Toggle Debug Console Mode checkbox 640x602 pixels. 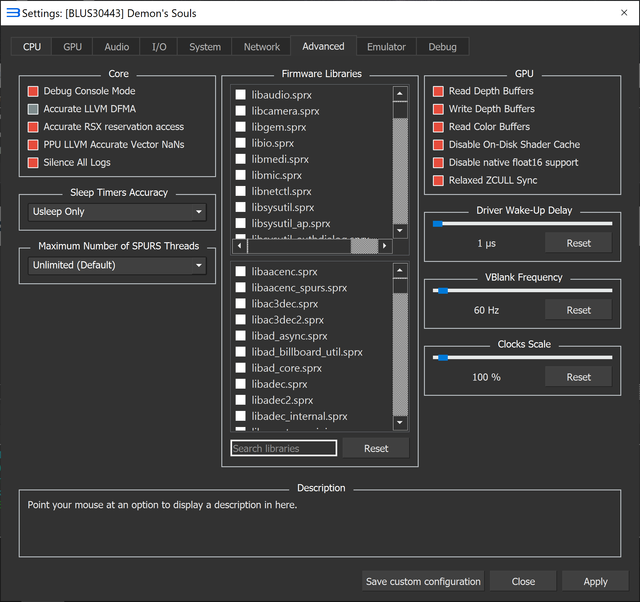(x=33, y=91)
